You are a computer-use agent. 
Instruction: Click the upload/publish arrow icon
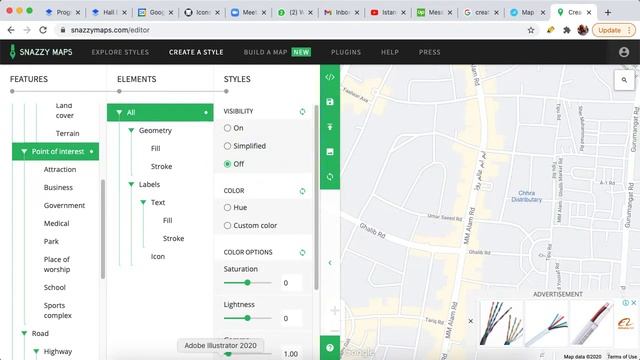[330, 127]
